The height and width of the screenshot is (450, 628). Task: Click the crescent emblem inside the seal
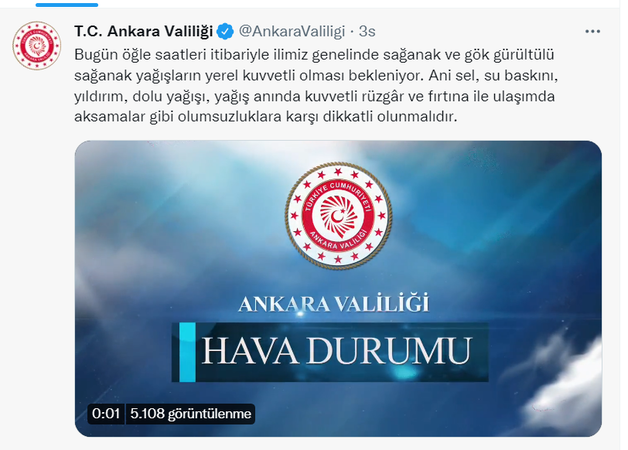click(x=338, y=216)
